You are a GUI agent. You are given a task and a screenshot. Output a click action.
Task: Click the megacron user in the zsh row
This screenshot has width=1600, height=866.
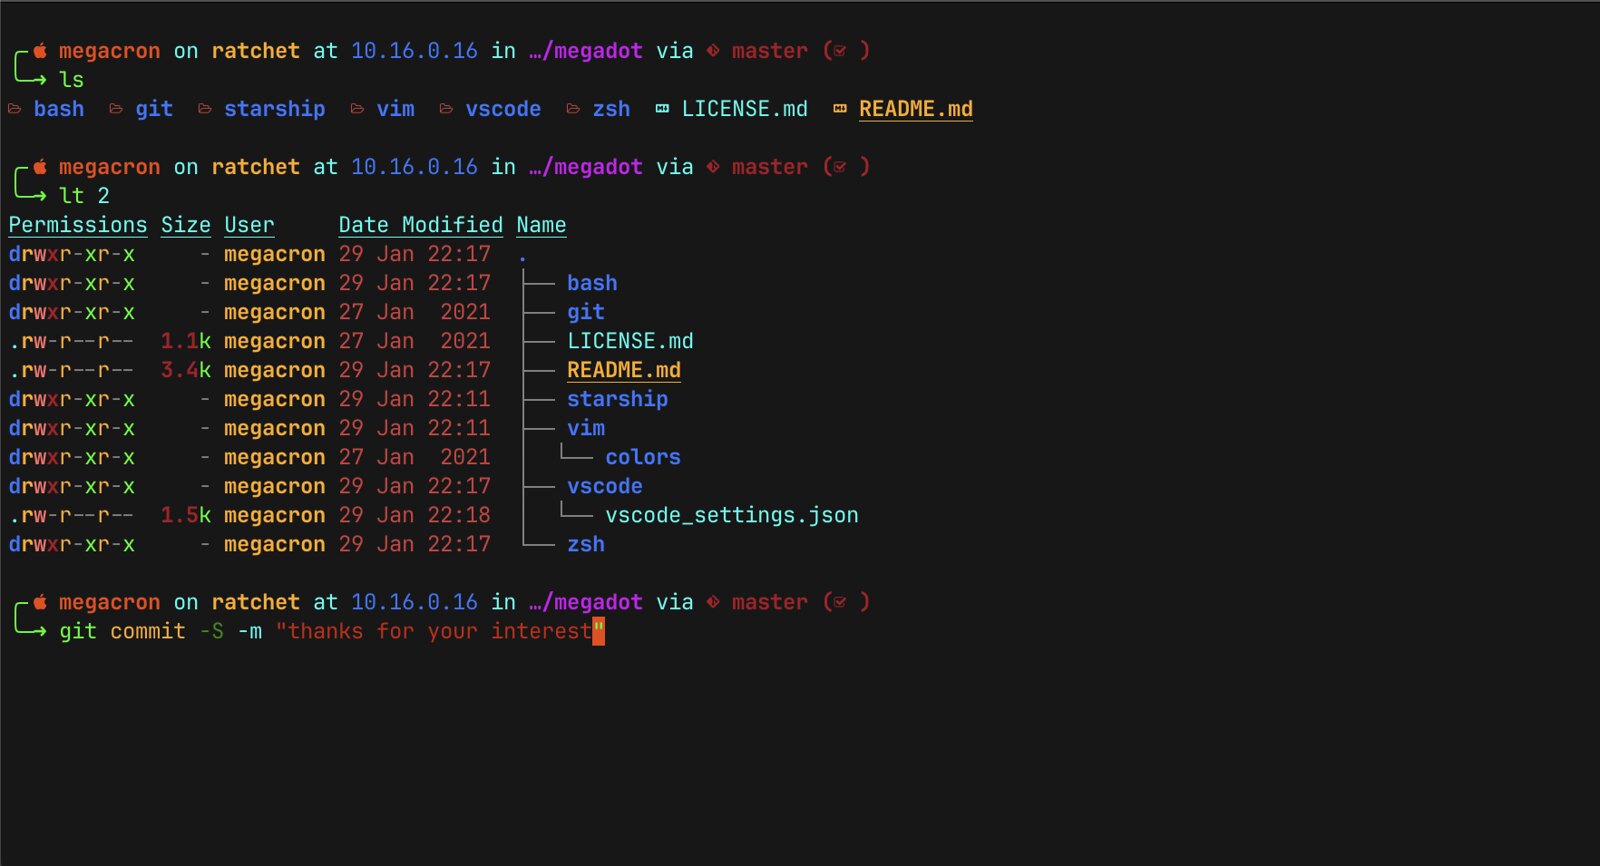pos(275,544)
